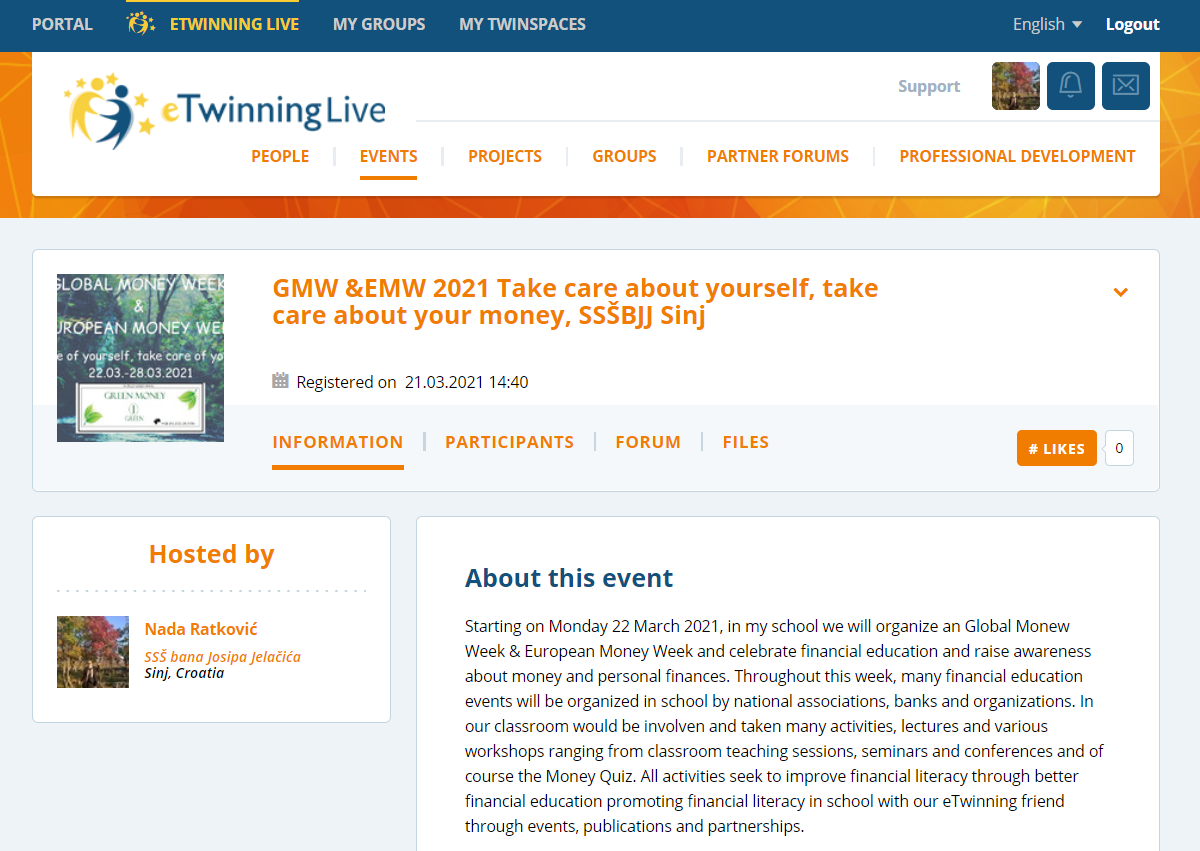Select ETWINNING LIVE in top bar
Viewport: 1200px width, 851px height.
click(234, 24)
